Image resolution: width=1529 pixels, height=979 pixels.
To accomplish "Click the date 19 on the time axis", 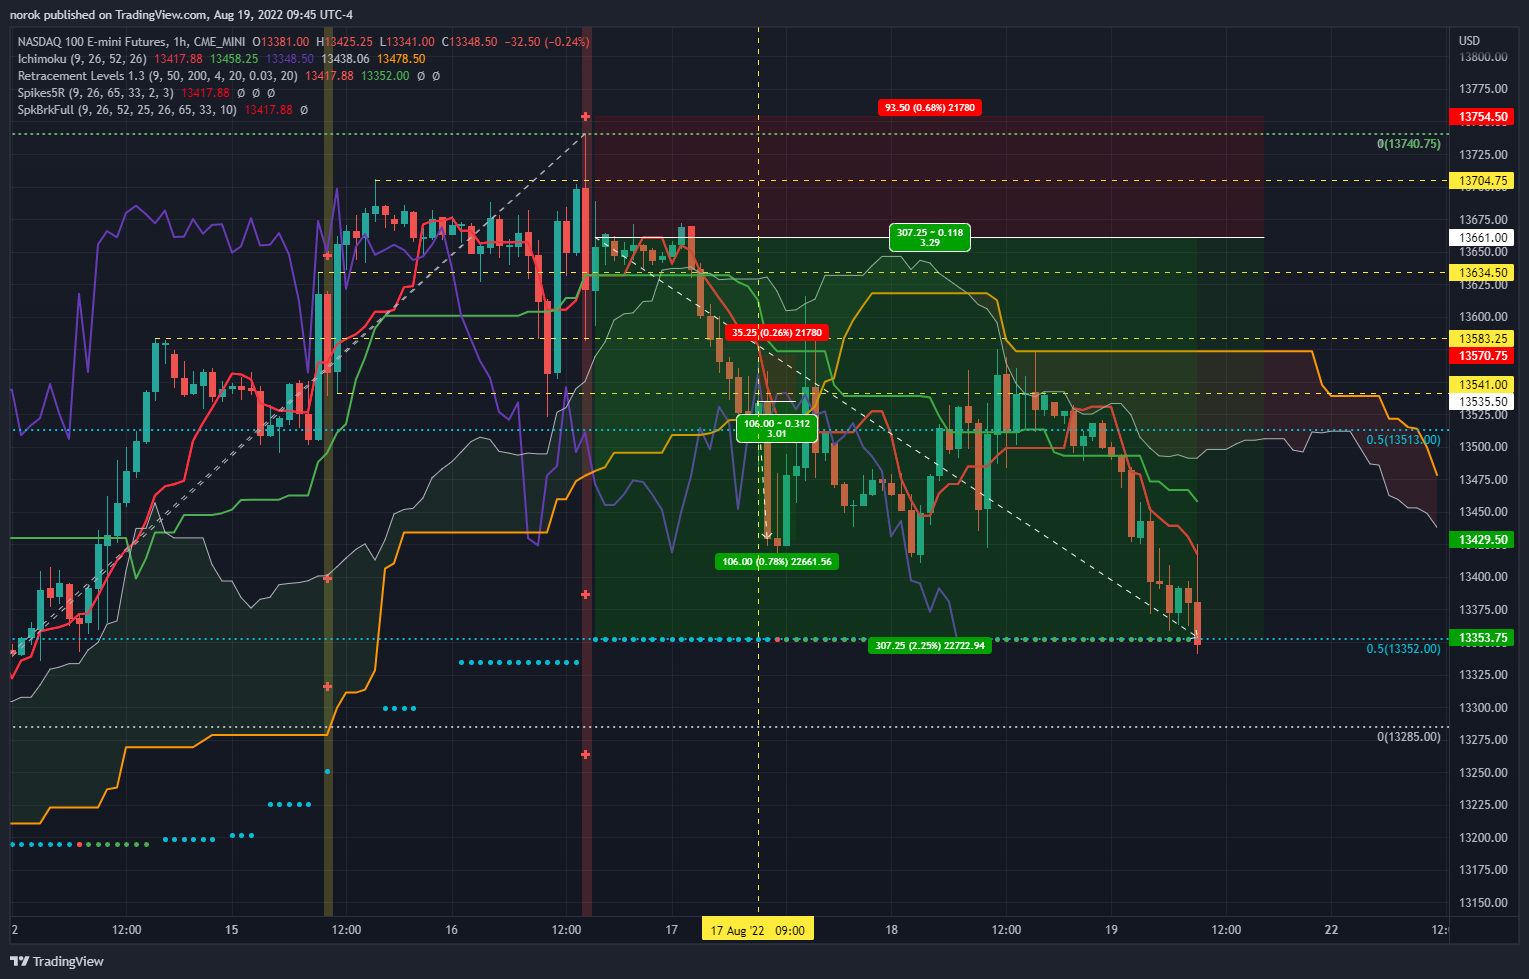I will coord(1112,930).
